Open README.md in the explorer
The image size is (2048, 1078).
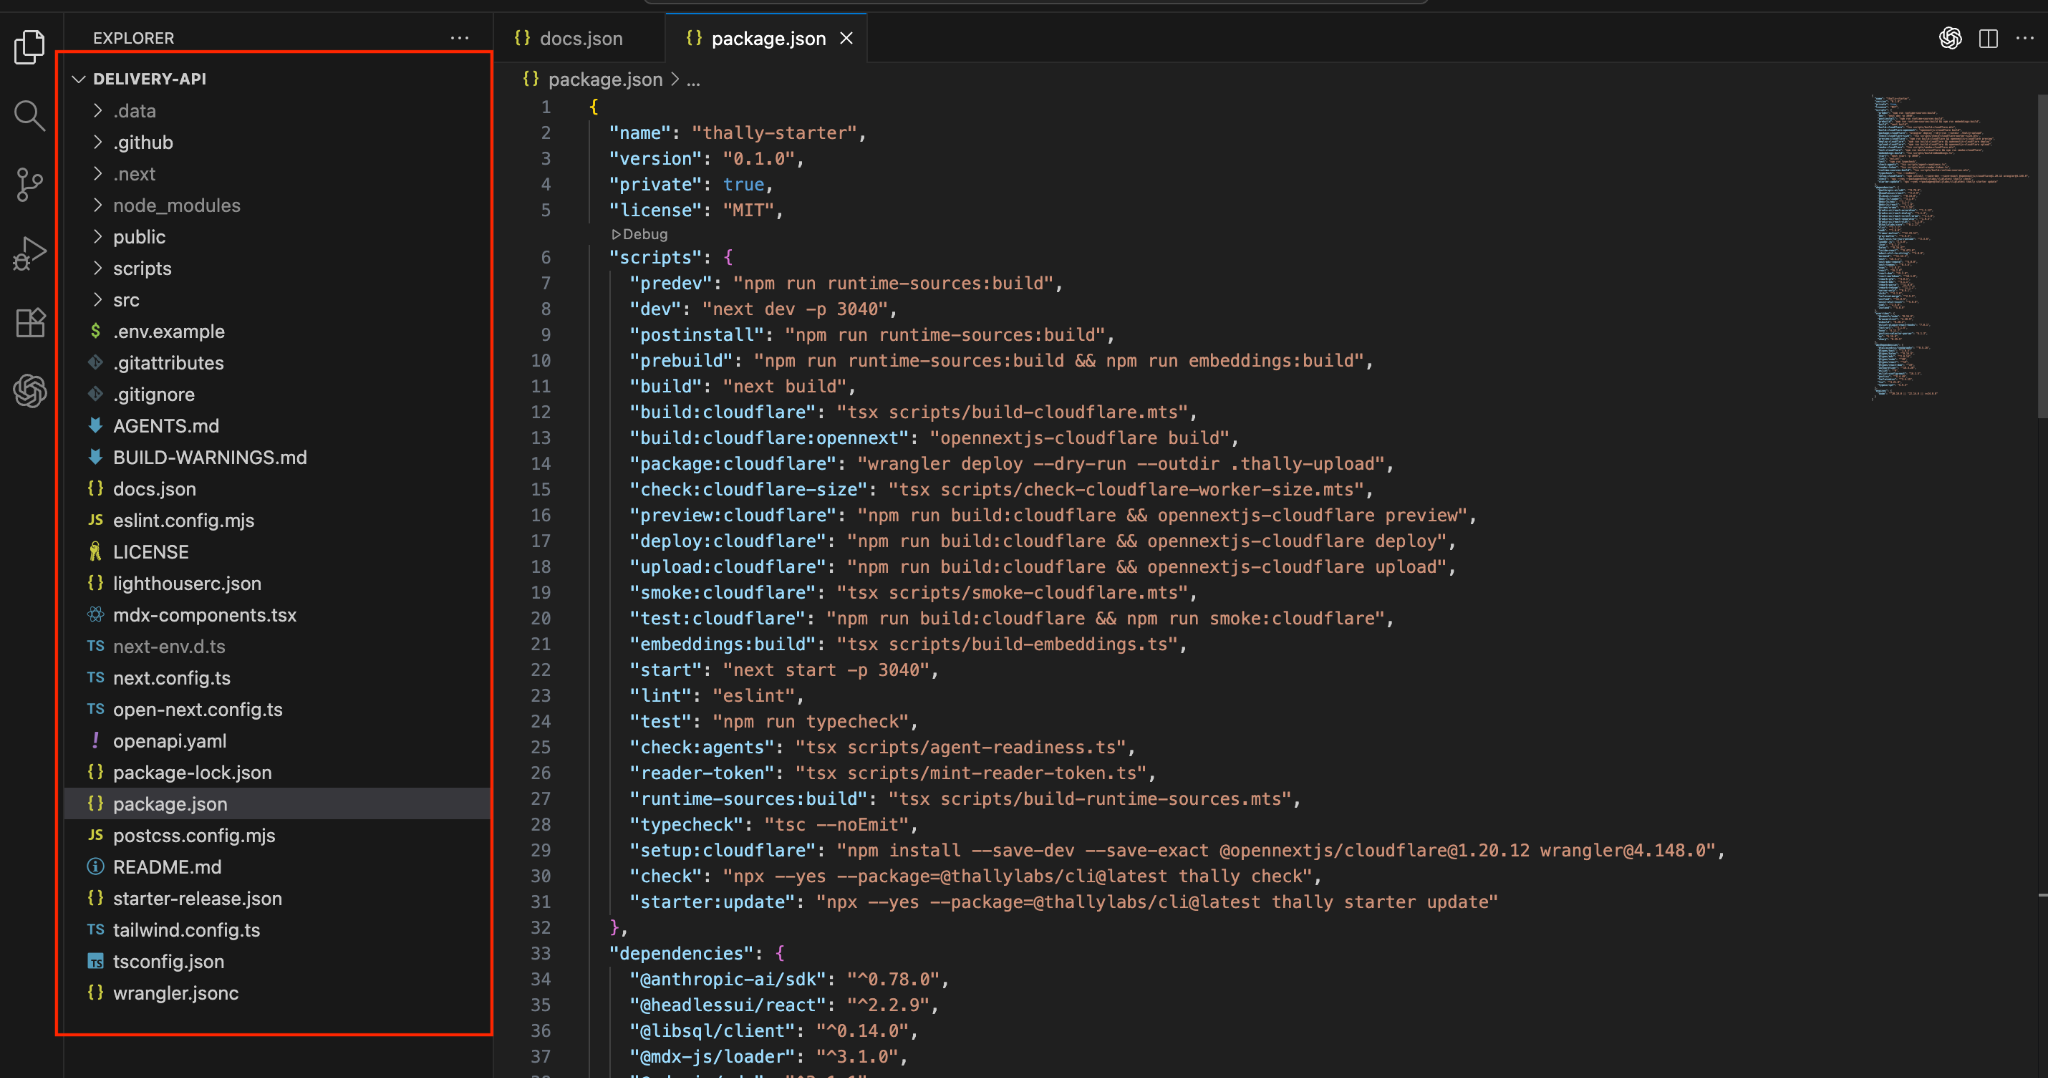277,867
